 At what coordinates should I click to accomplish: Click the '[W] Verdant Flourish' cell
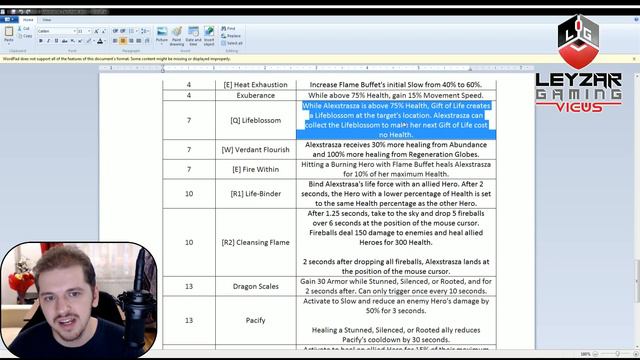click(x=256, y=150)
